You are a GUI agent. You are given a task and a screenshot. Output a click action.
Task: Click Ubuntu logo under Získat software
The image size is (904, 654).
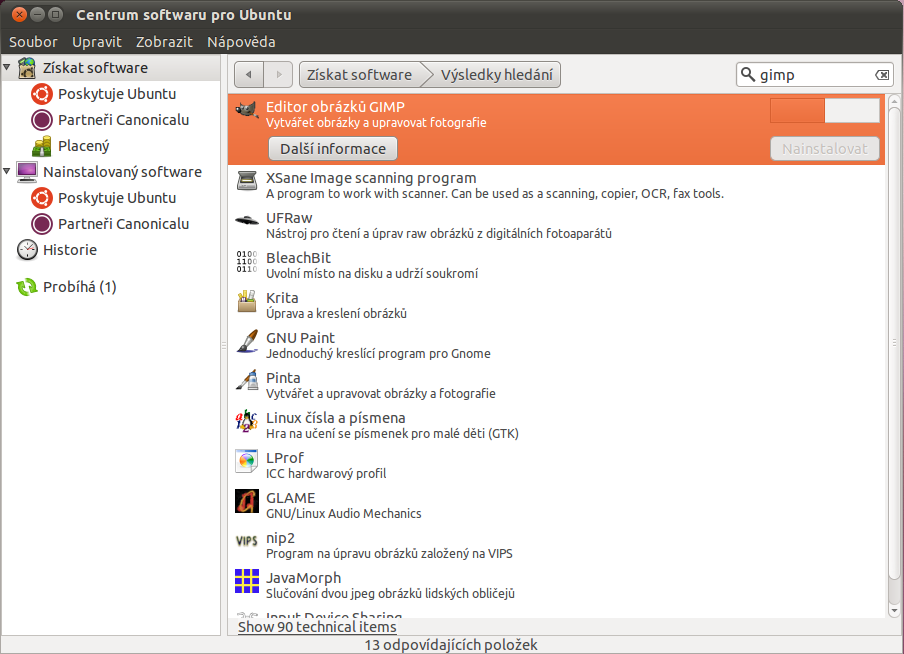pos(42,94)
